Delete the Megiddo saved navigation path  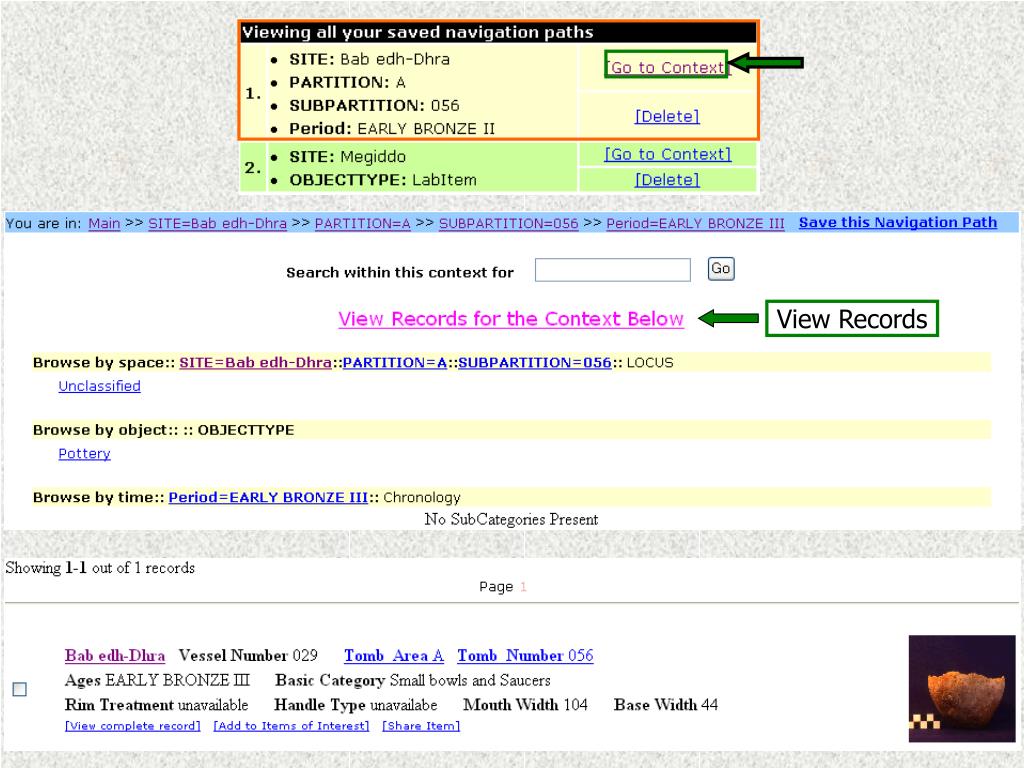(667, 180)
